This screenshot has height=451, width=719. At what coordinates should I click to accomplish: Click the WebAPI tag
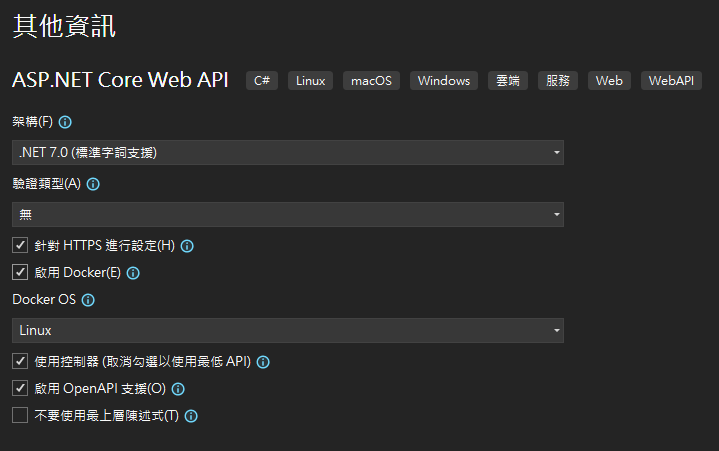click(671, 81)
